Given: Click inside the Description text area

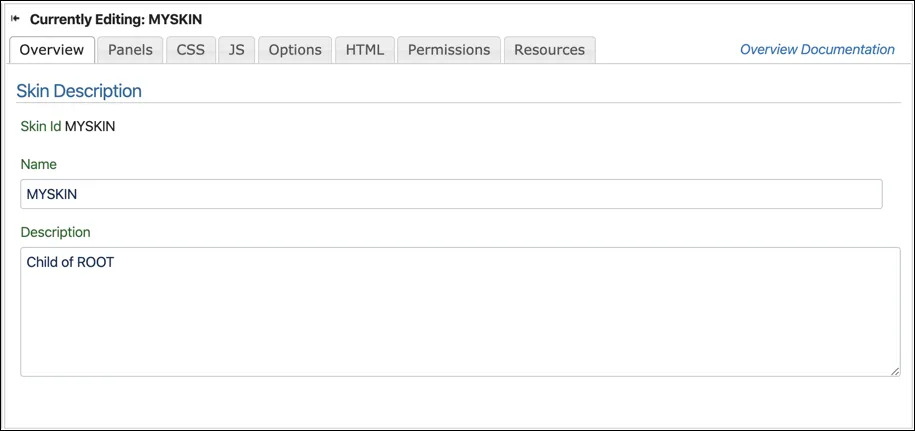Looking at the screenshot, I should [x=460, y=312].
